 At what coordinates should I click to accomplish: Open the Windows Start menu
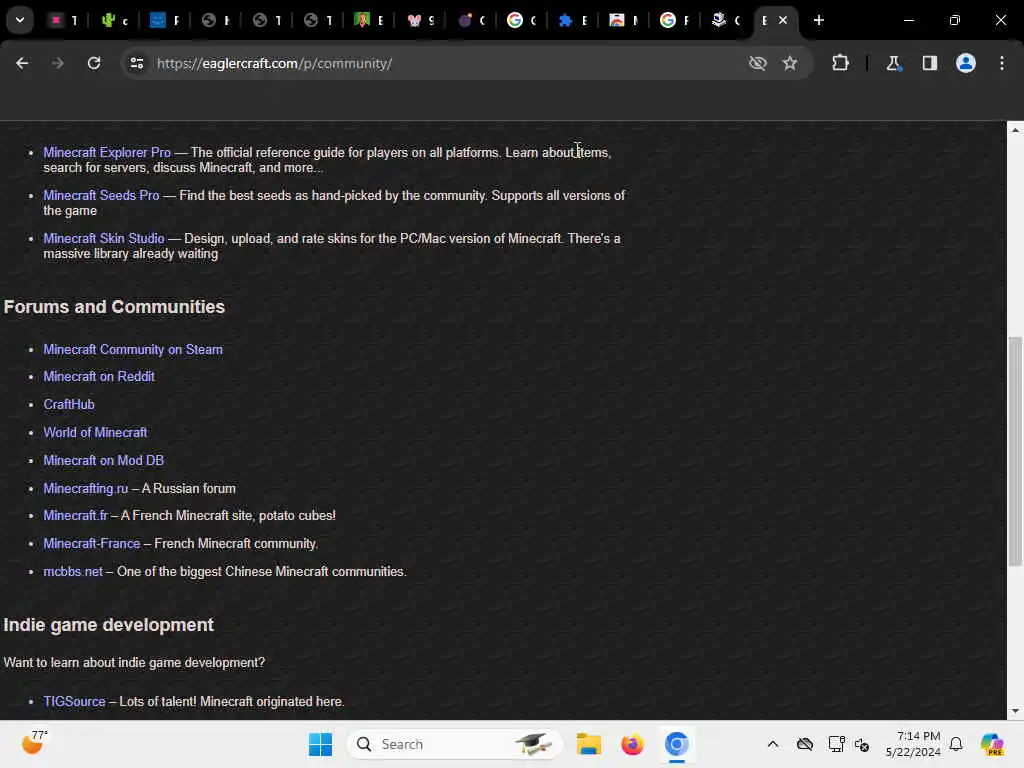point(320,744)
